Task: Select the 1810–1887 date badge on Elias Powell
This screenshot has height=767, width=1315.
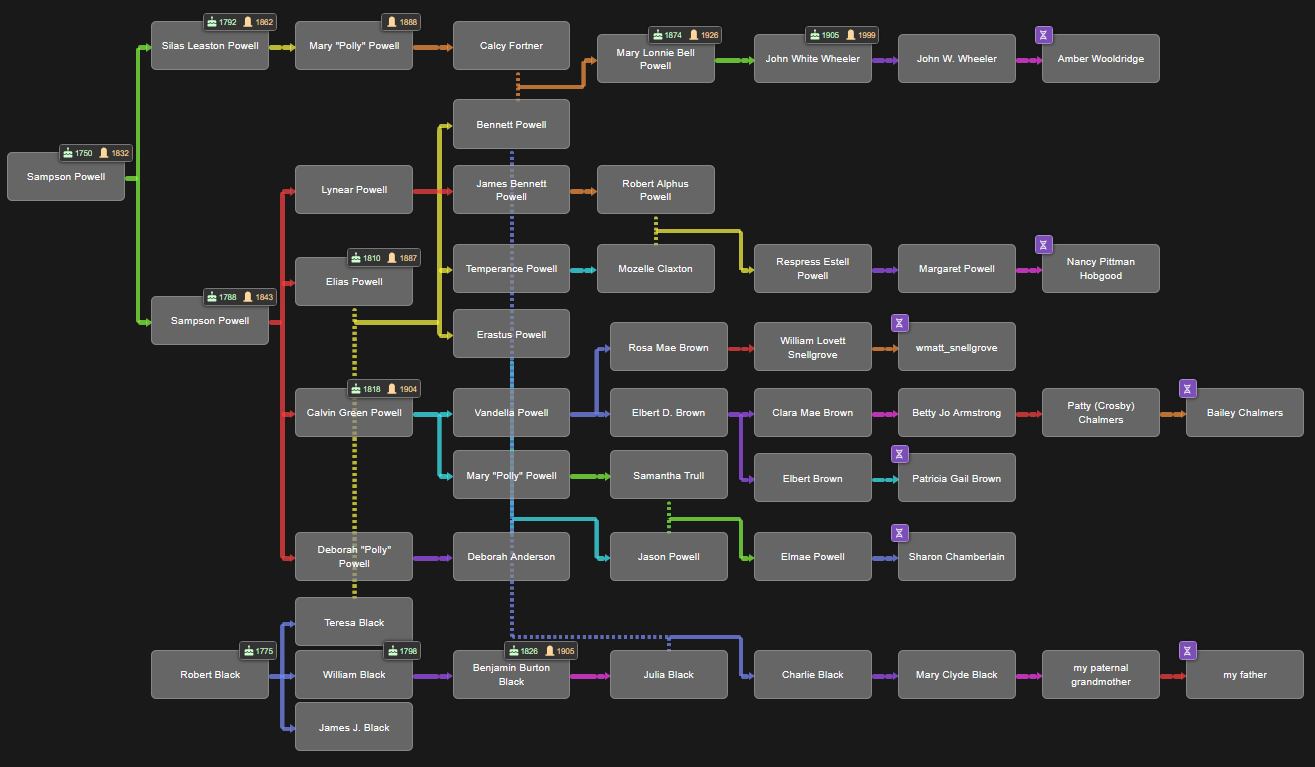Action: [383, 258]
